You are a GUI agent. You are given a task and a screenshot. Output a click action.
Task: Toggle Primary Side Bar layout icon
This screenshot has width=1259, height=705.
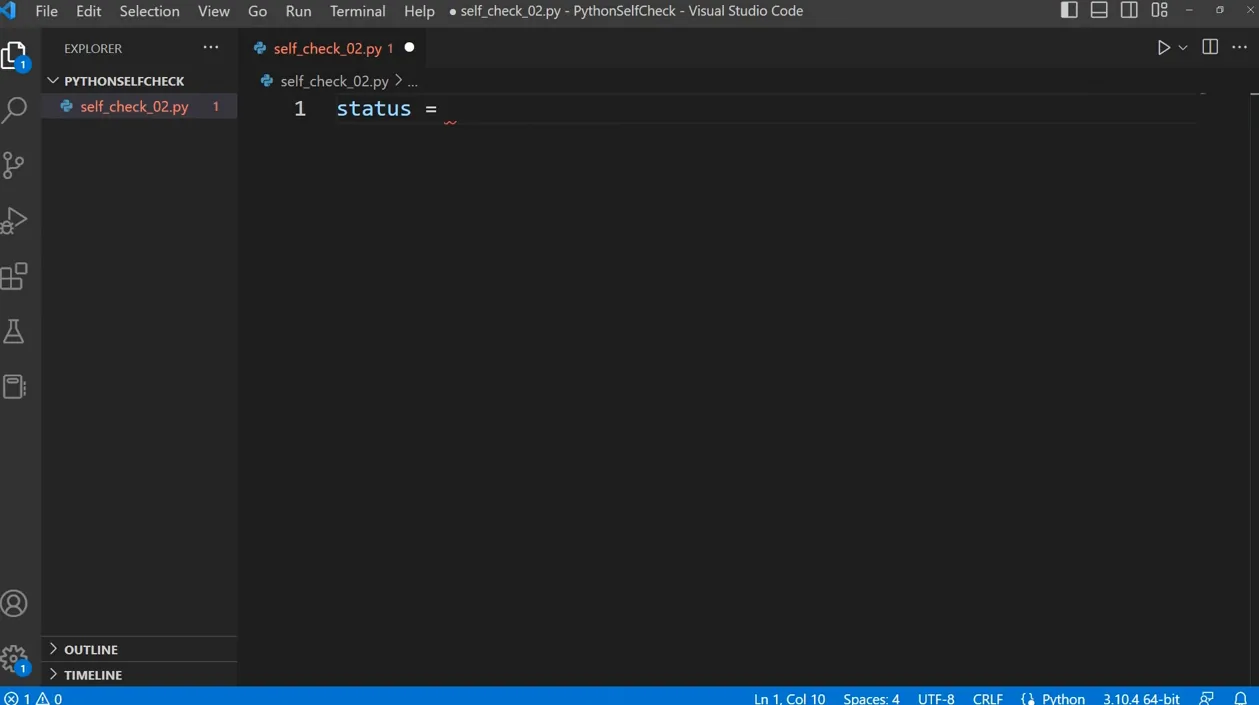point(1069,10)
